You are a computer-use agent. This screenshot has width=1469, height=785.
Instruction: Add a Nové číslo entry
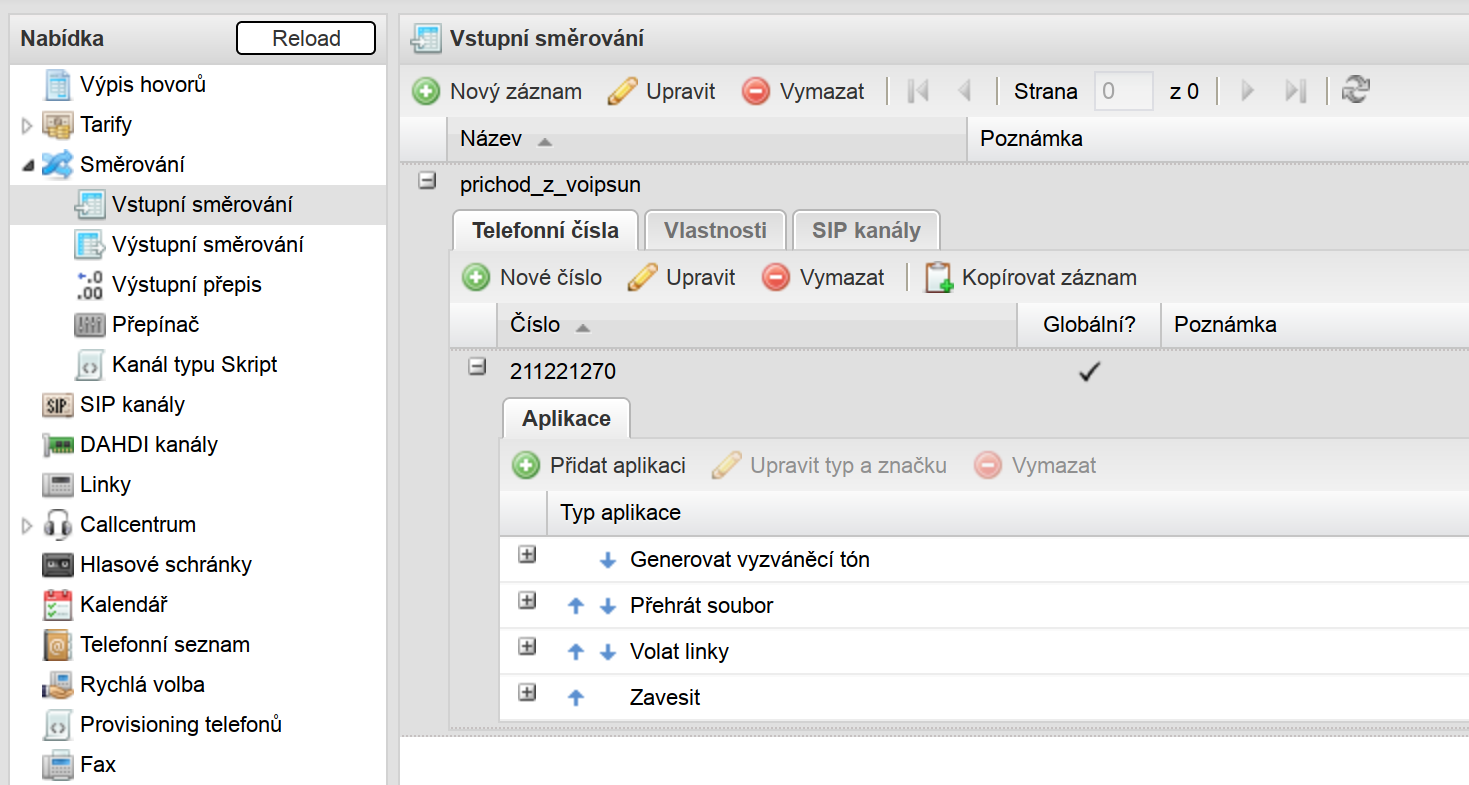pyautogui.click(x=532, y=277)
